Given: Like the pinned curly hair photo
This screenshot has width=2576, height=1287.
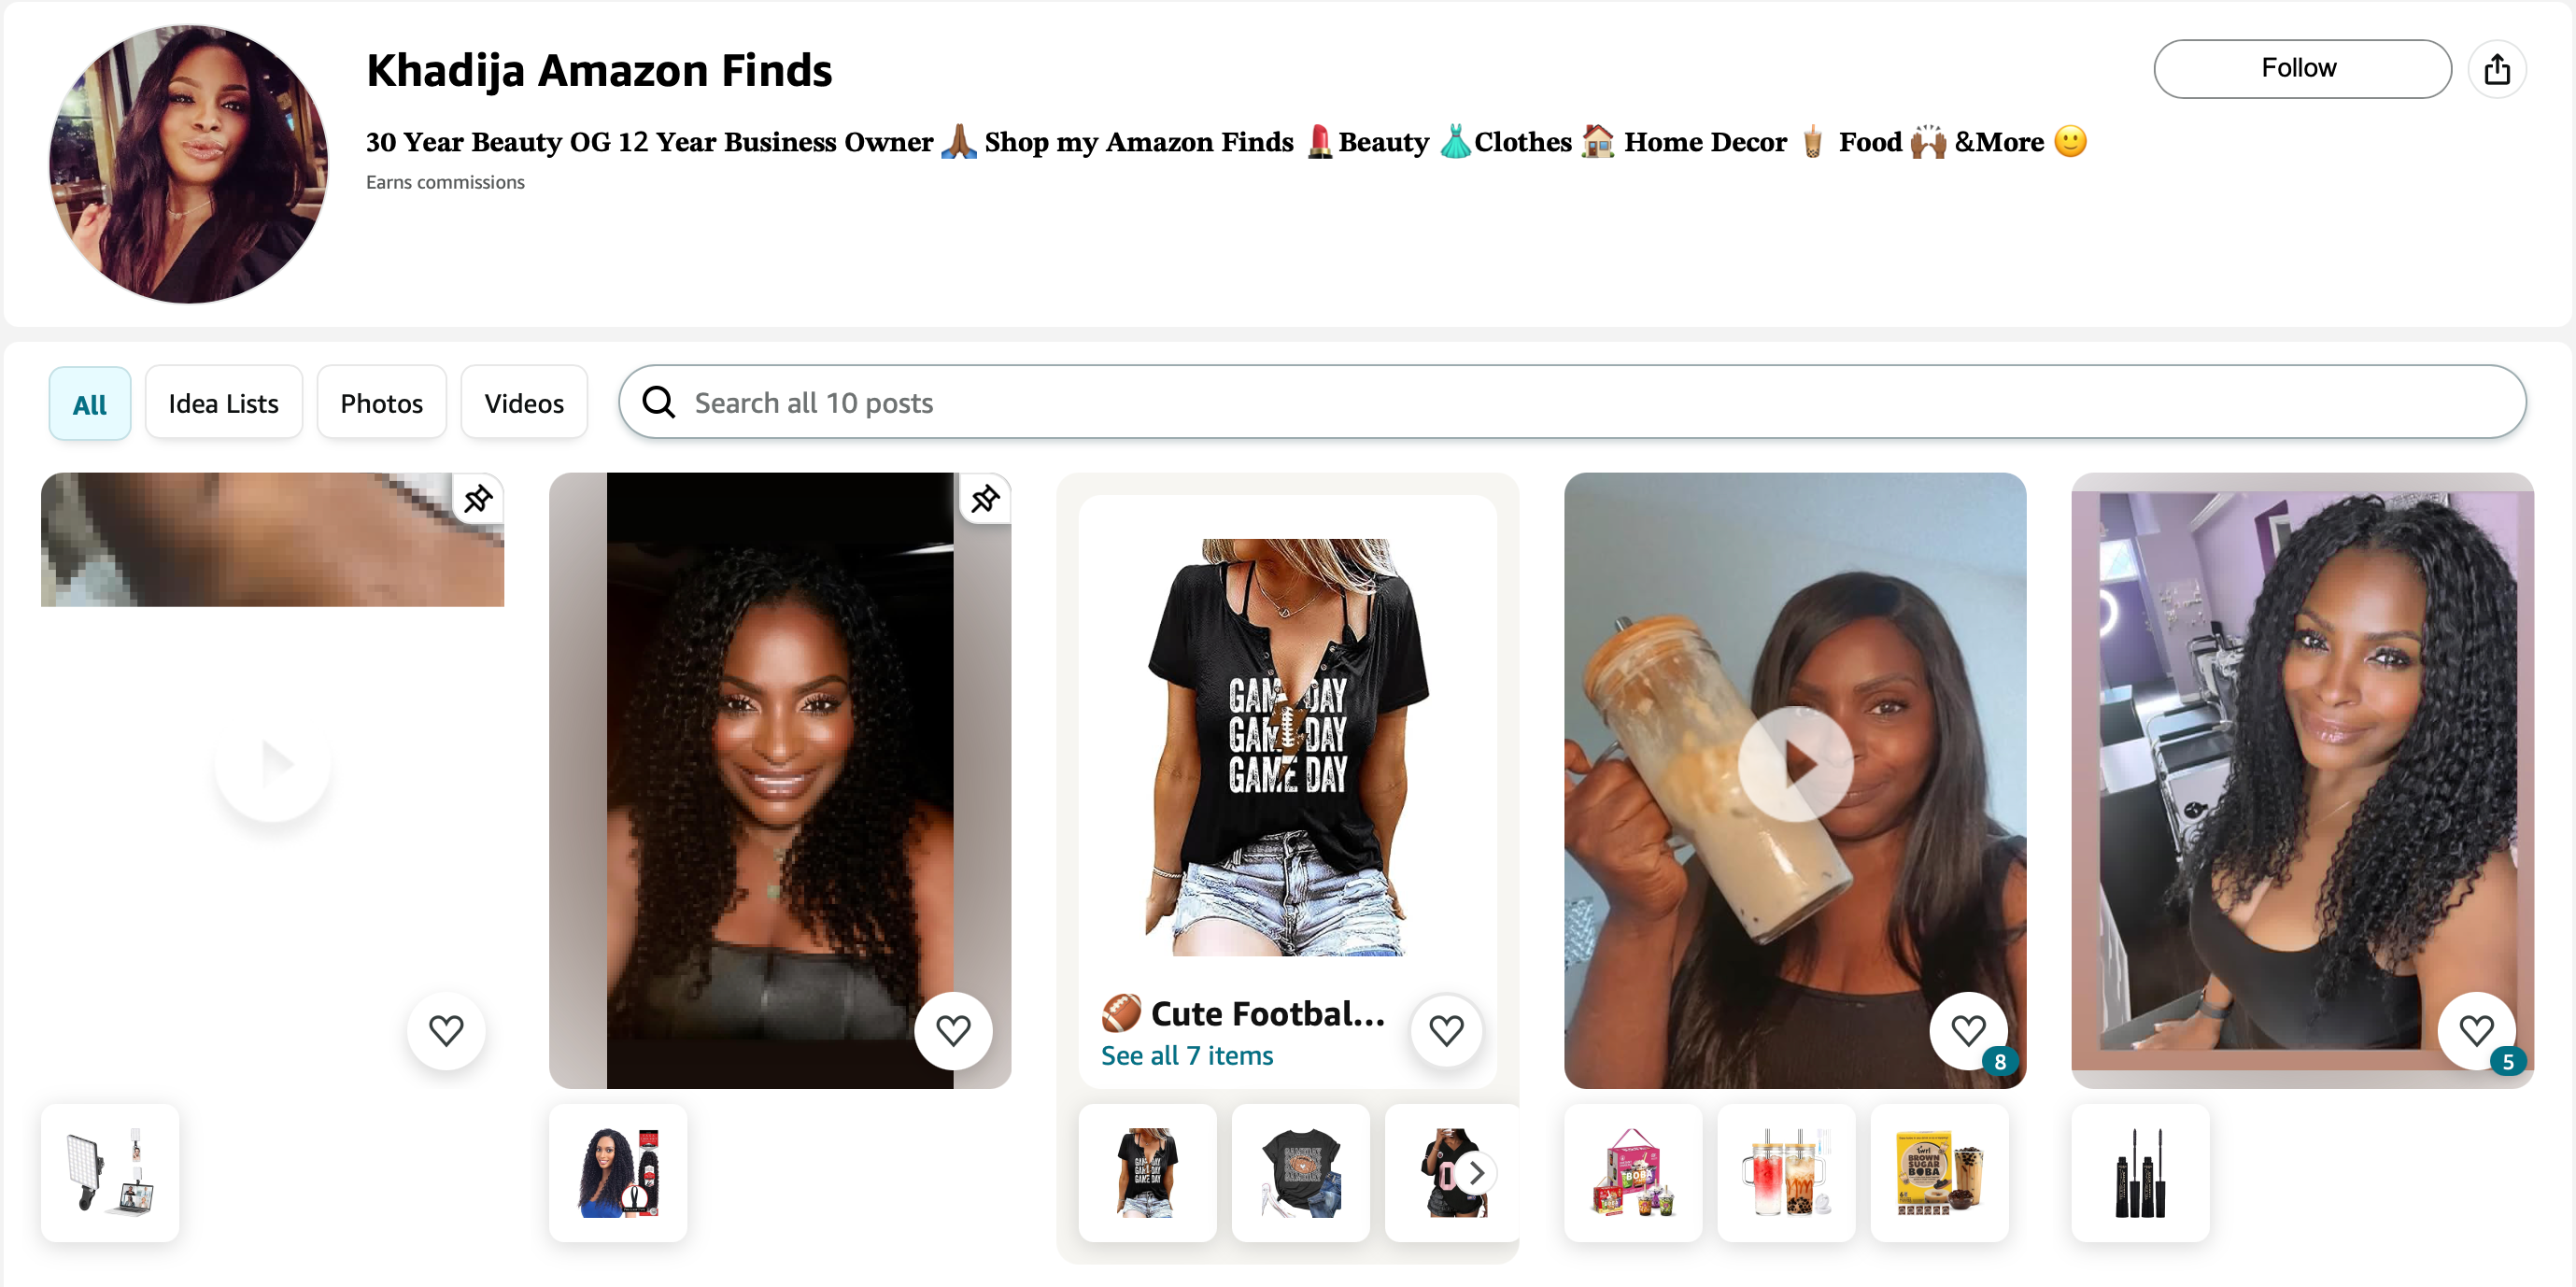Looking at the screenshot, I should [x=953, y=1030].
